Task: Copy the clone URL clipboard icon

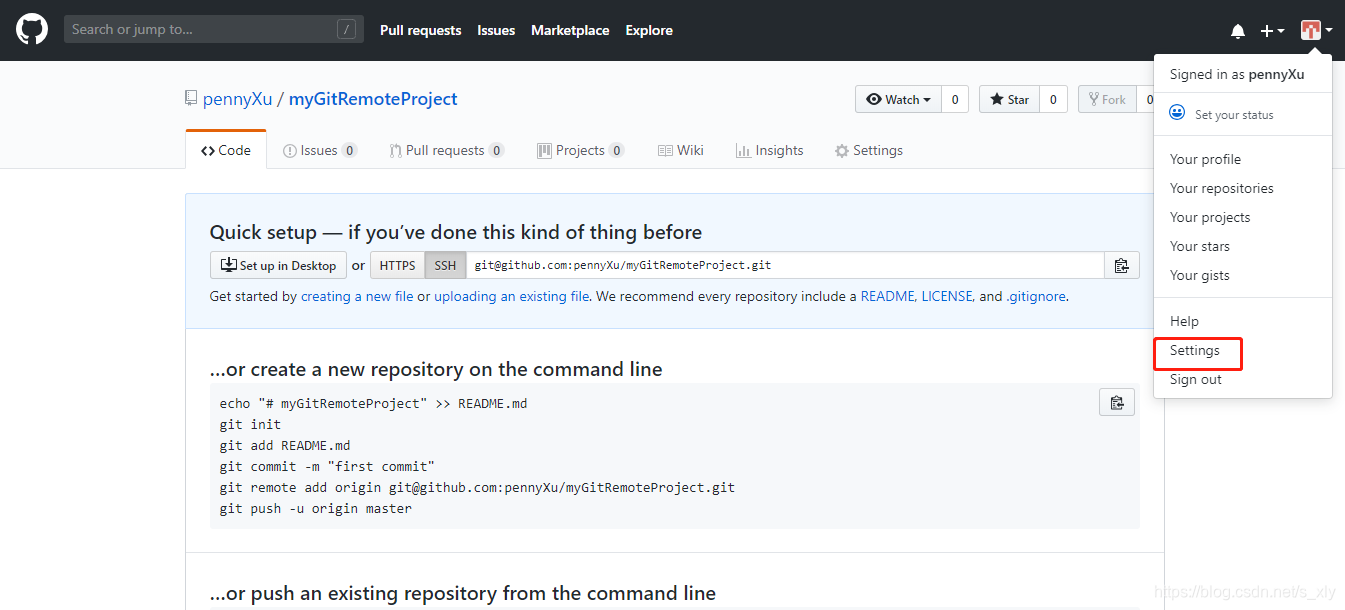Action: [x=1121, y=265]
